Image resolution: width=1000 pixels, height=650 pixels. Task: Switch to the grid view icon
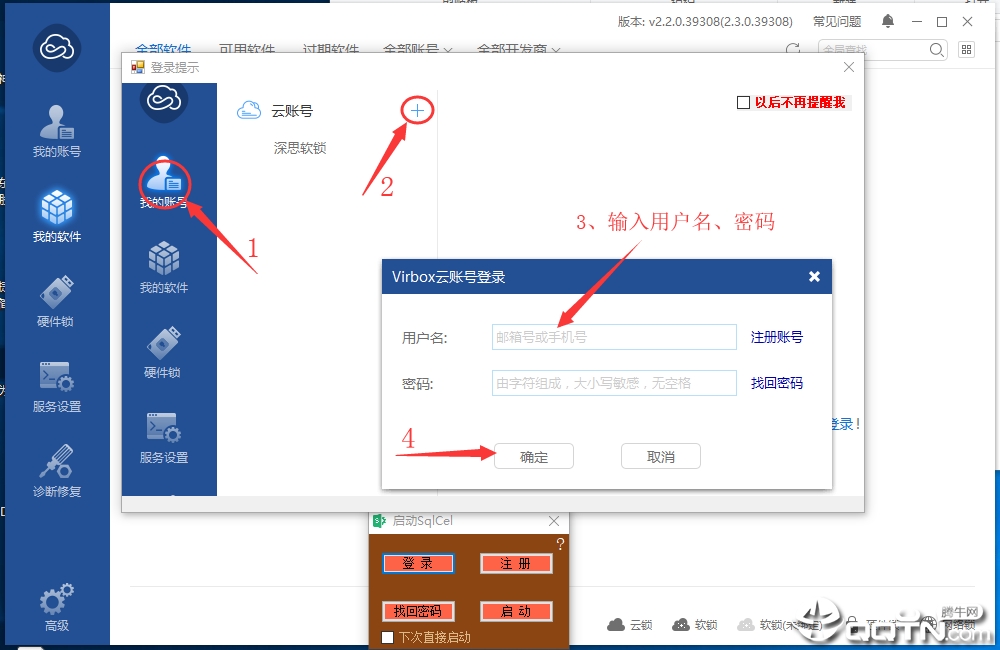[x=967, y=49]
